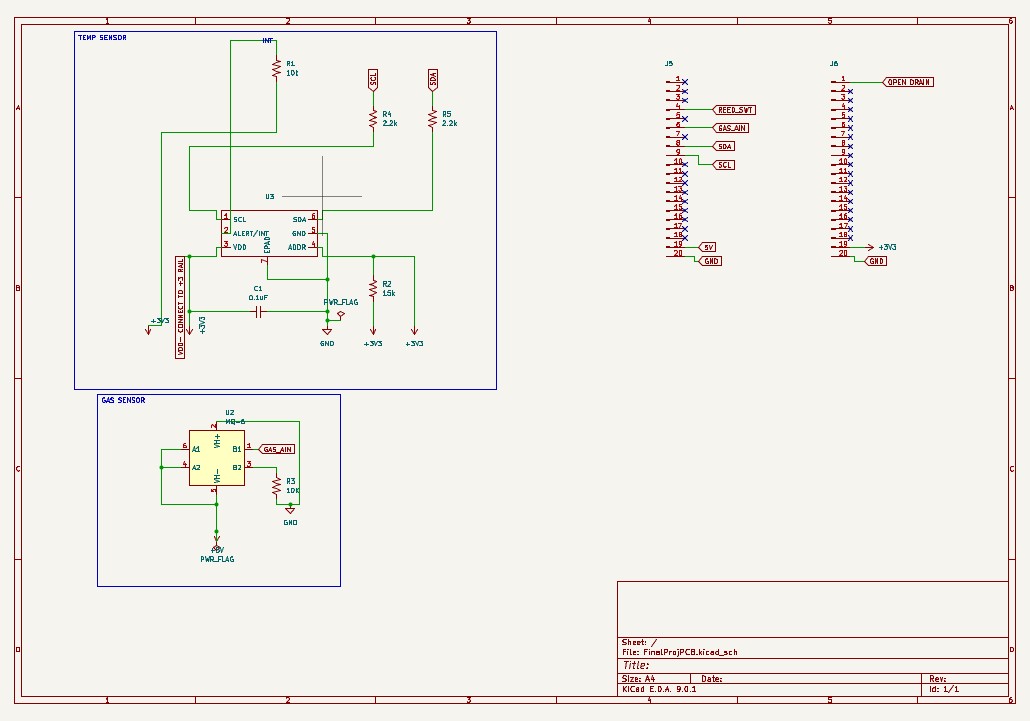Click the OPEN DRAIN label on J6
1030x721 pixels.
(908, 82)
